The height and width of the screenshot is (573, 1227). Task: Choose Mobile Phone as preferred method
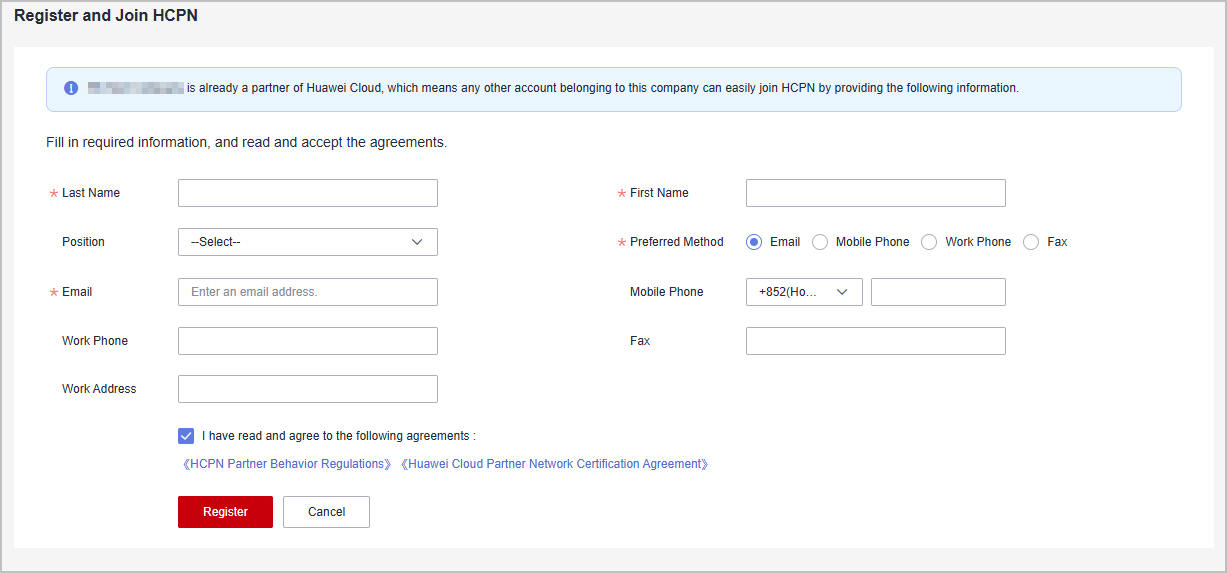click(x=820, y=242)
